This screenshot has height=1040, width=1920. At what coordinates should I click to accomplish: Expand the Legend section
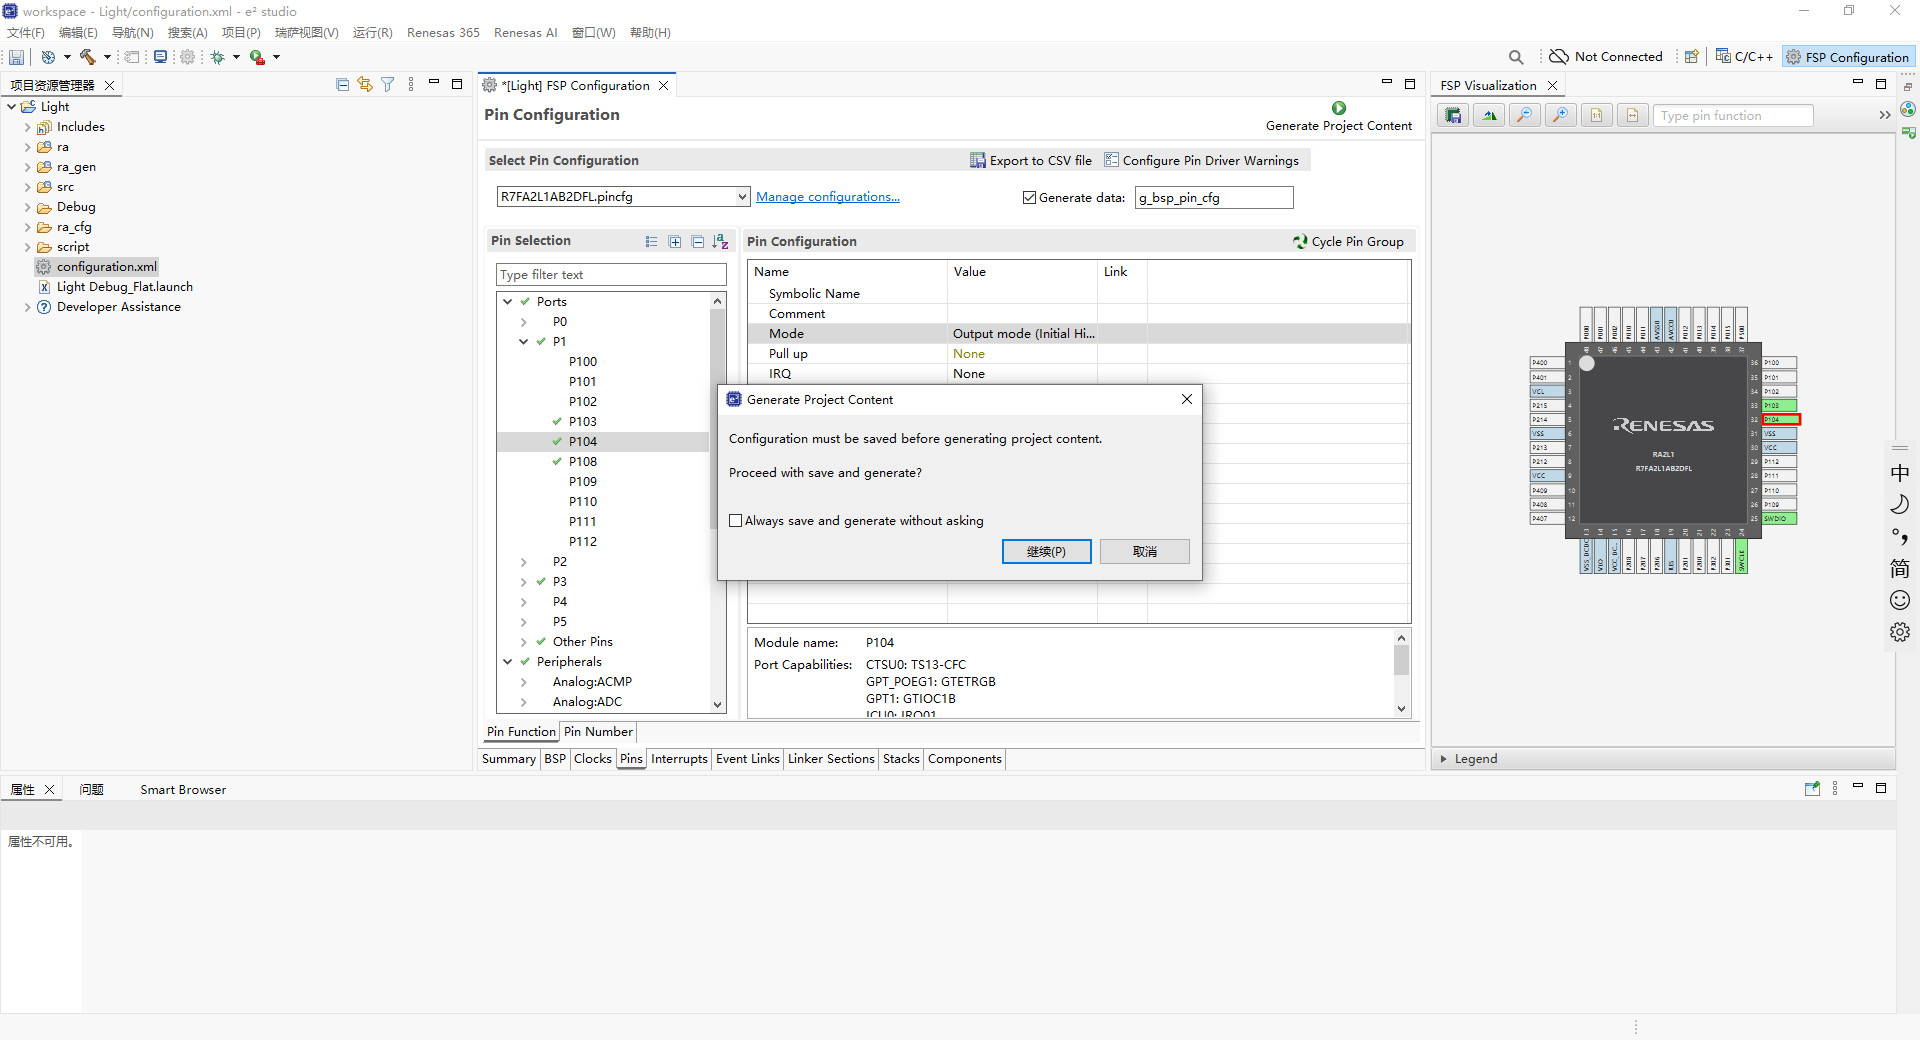[x=1443, y=759]
